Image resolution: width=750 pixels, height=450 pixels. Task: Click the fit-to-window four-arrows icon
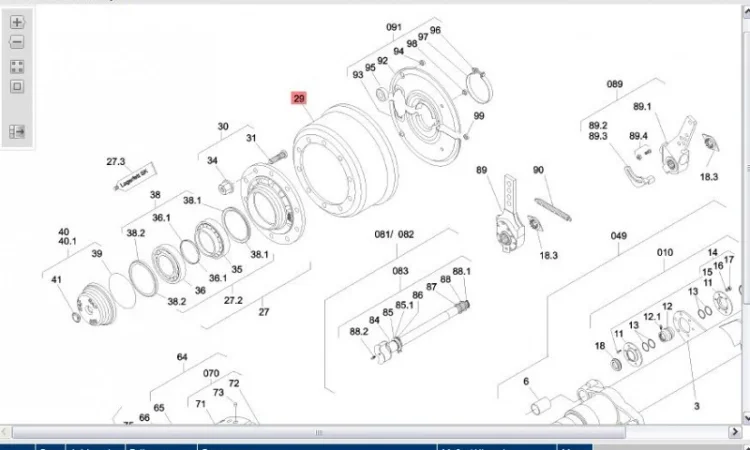pyautogui.click(x=17, y=67)
